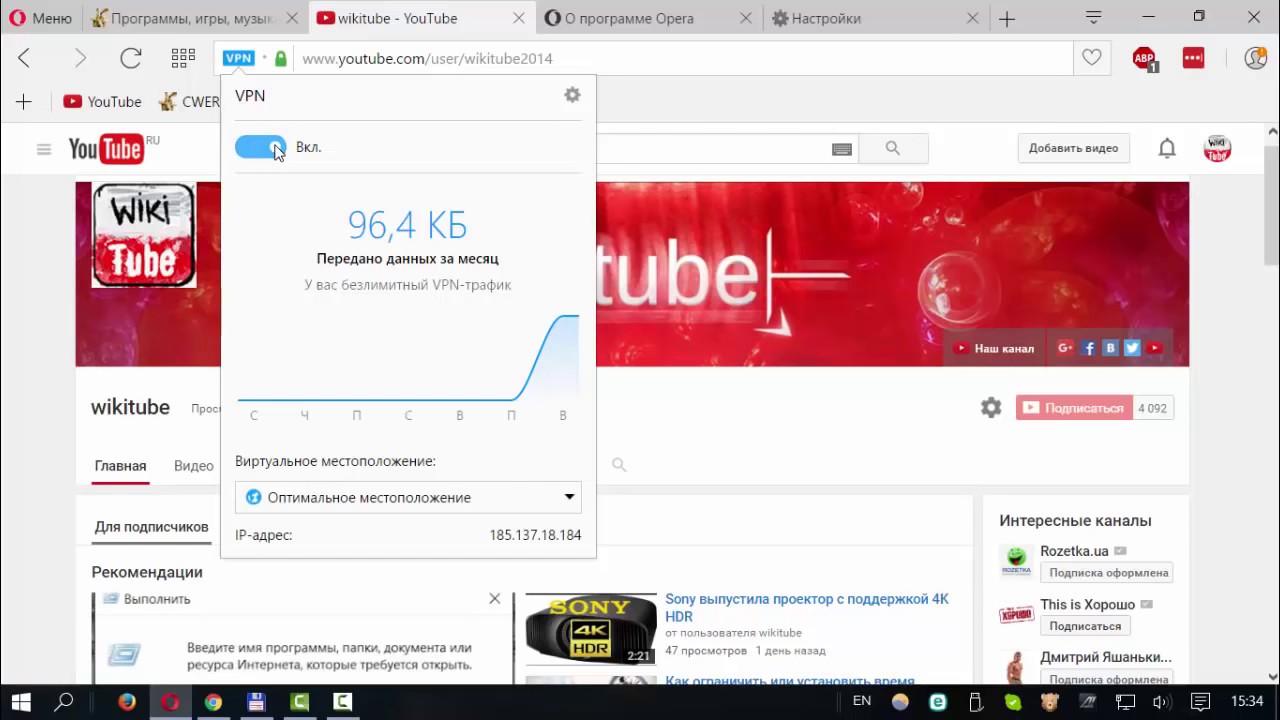Viewport: 1280px width, 720px height.
Task: Add page to bookmarks with heart icon
Action: pos(1092,58)
